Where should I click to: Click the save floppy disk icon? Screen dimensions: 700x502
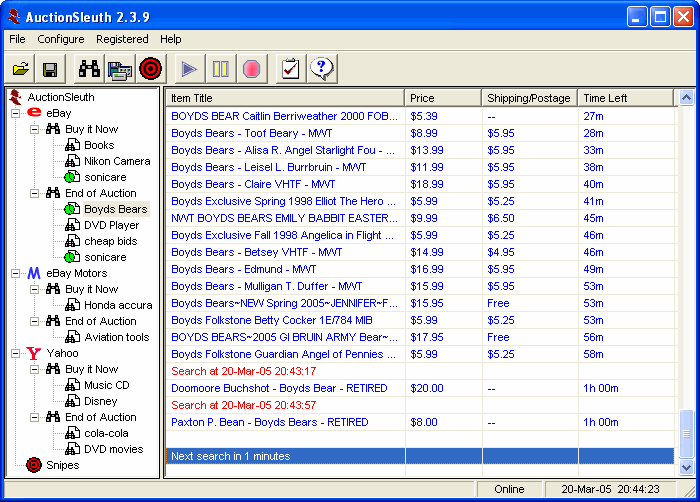(x=50, y=69)
